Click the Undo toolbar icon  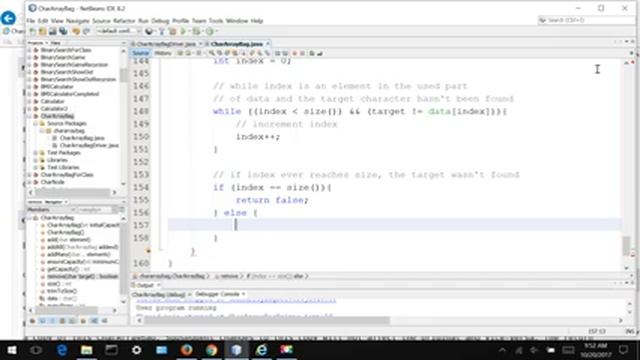pos(76,31)
